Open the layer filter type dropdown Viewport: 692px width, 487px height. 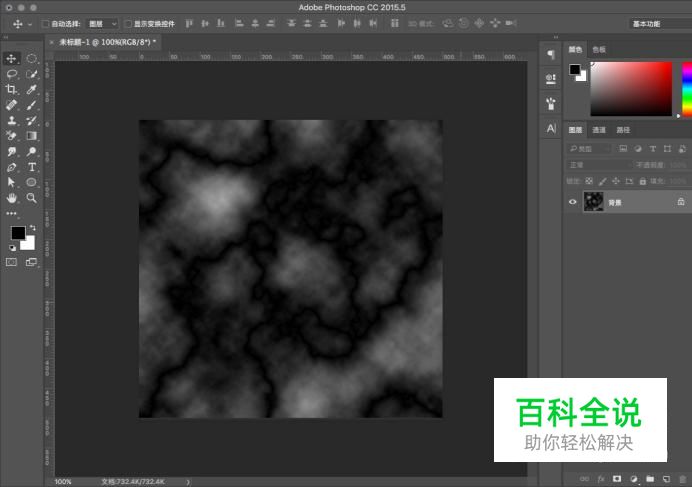(589, 149)
